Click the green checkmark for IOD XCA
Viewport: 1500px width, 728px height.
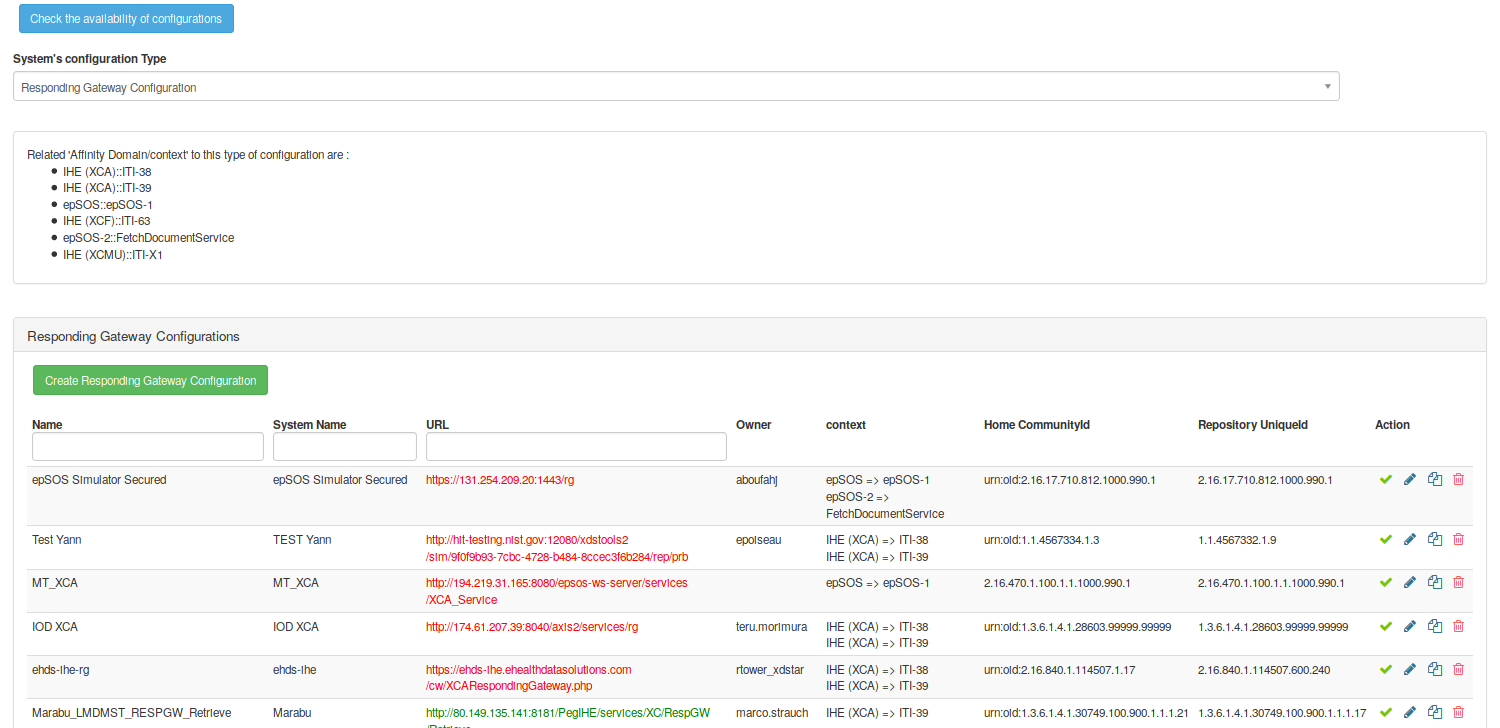(1385, 627)
